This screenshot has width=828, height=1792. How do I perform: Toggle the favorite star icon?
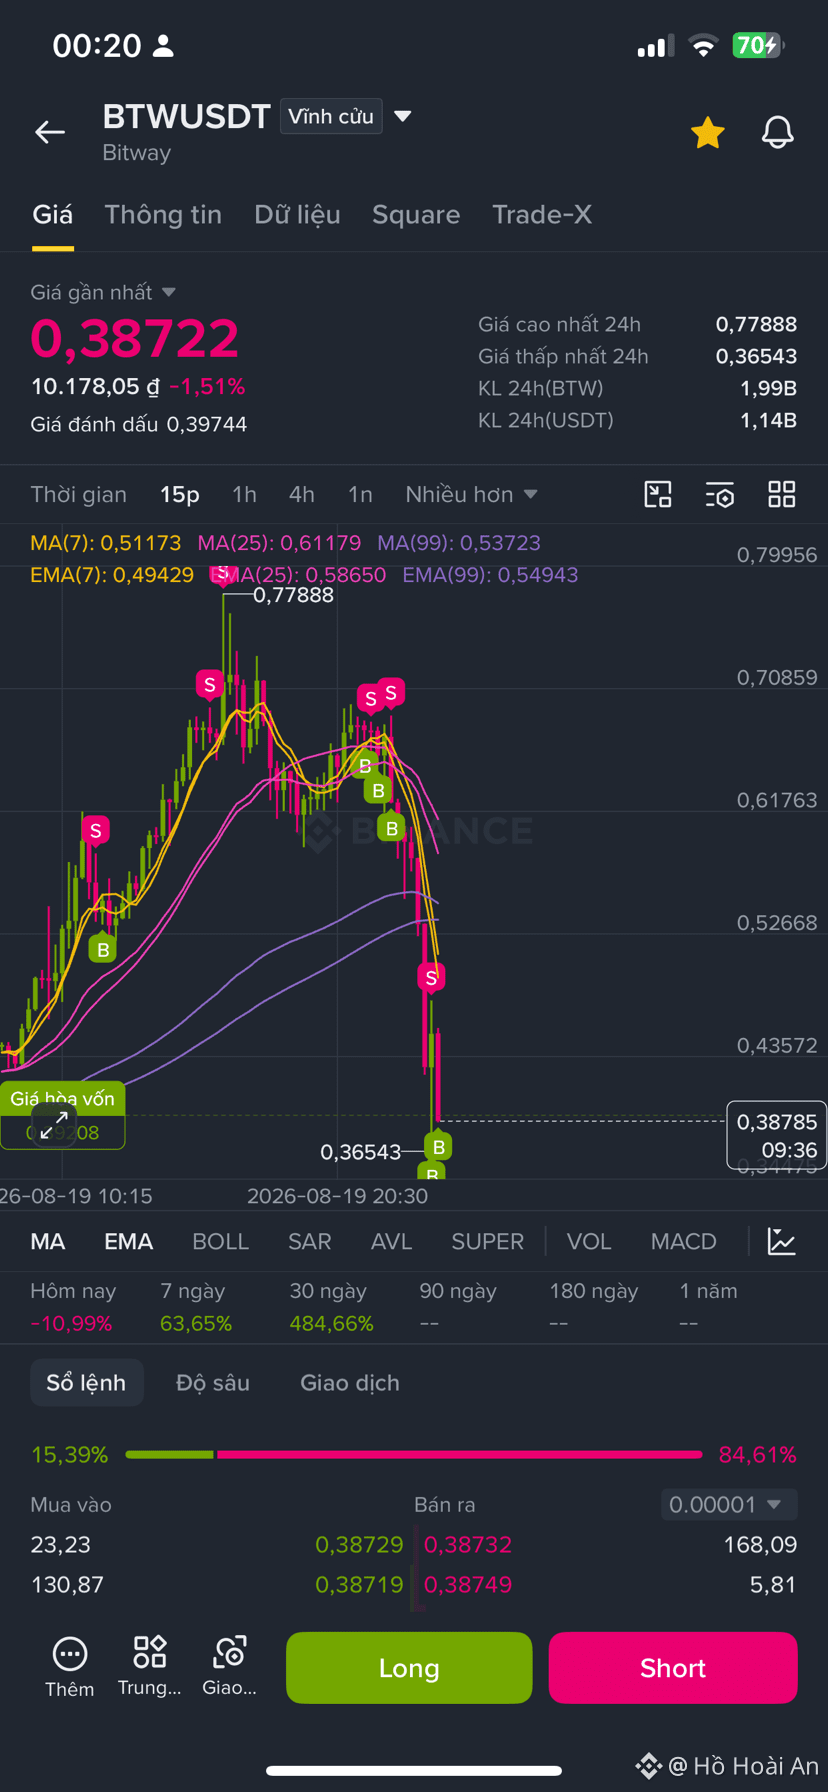707,132
